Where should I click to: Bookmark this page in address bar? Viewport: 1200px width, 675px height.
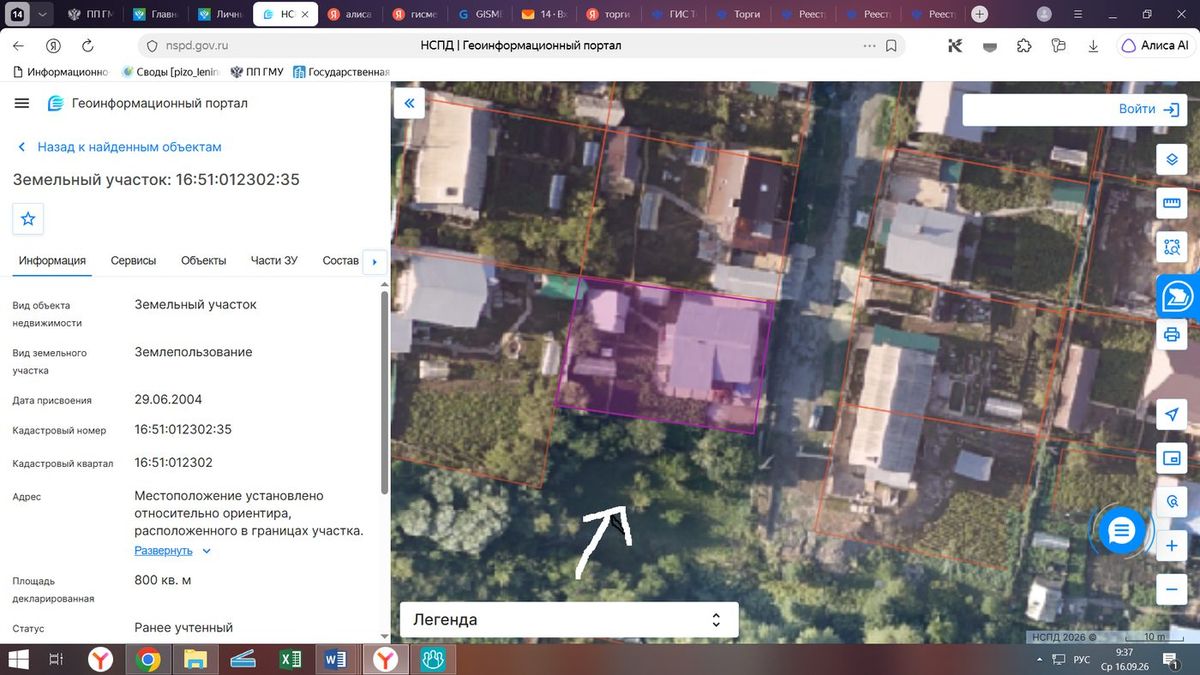[890, 46]
